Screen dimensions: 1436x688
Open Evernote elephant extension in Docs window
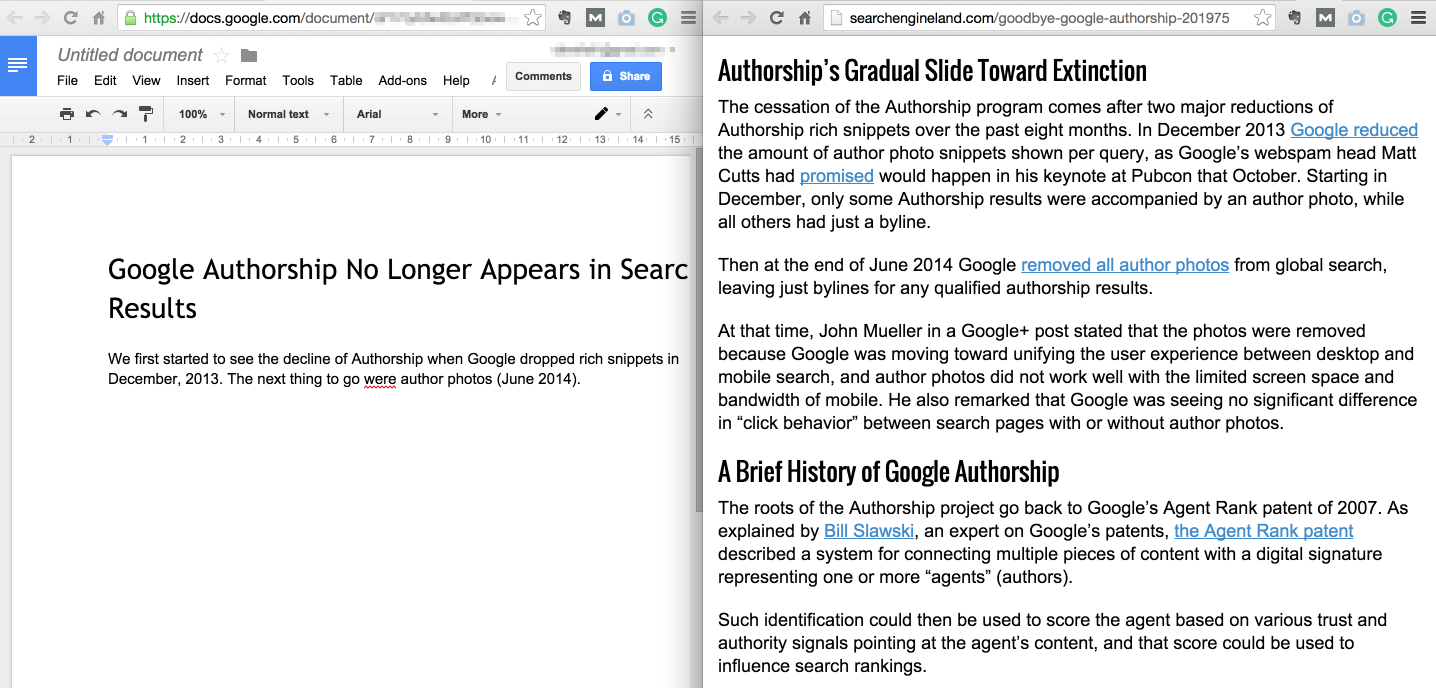tap(565, 18)
